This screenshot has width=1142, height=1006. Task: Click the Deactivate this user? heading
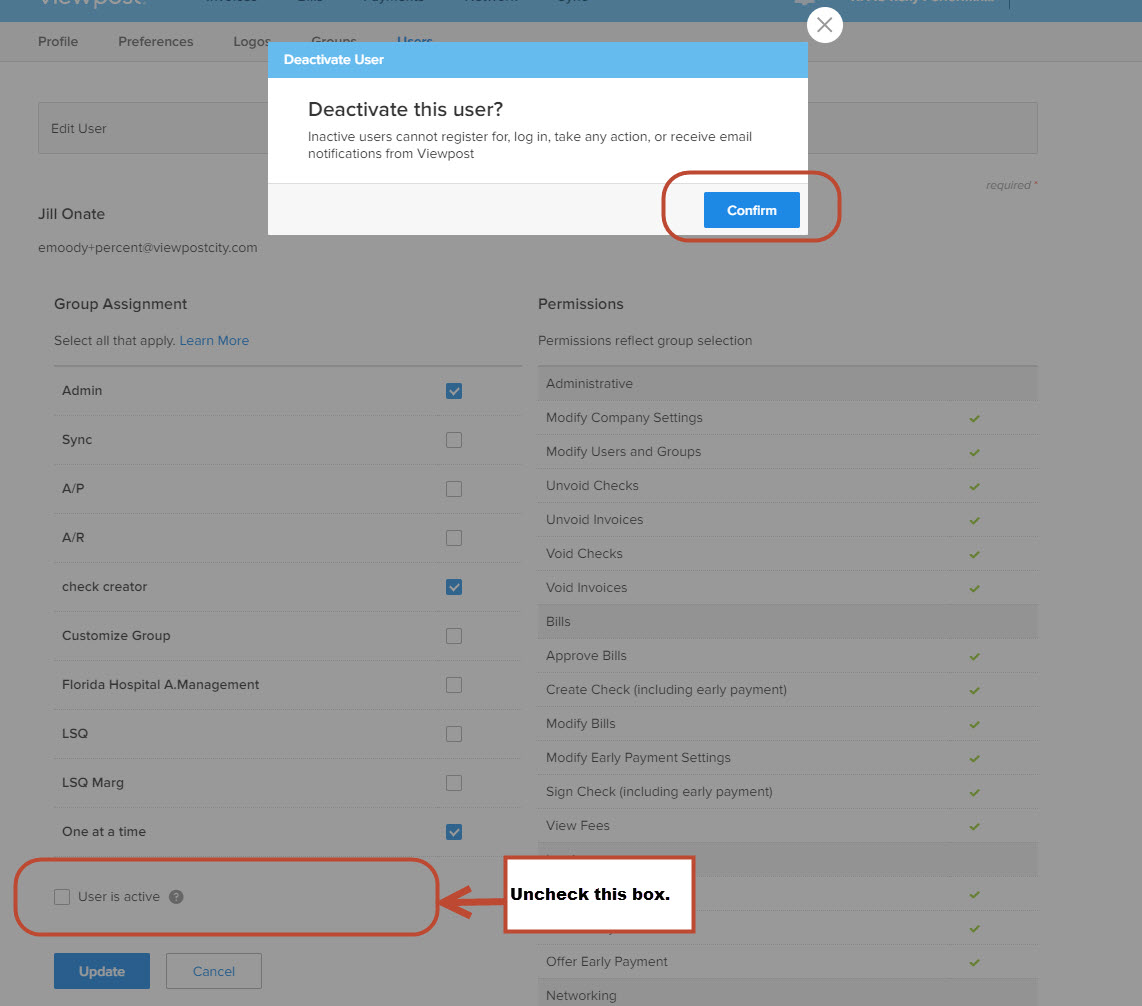coord(406,109)
